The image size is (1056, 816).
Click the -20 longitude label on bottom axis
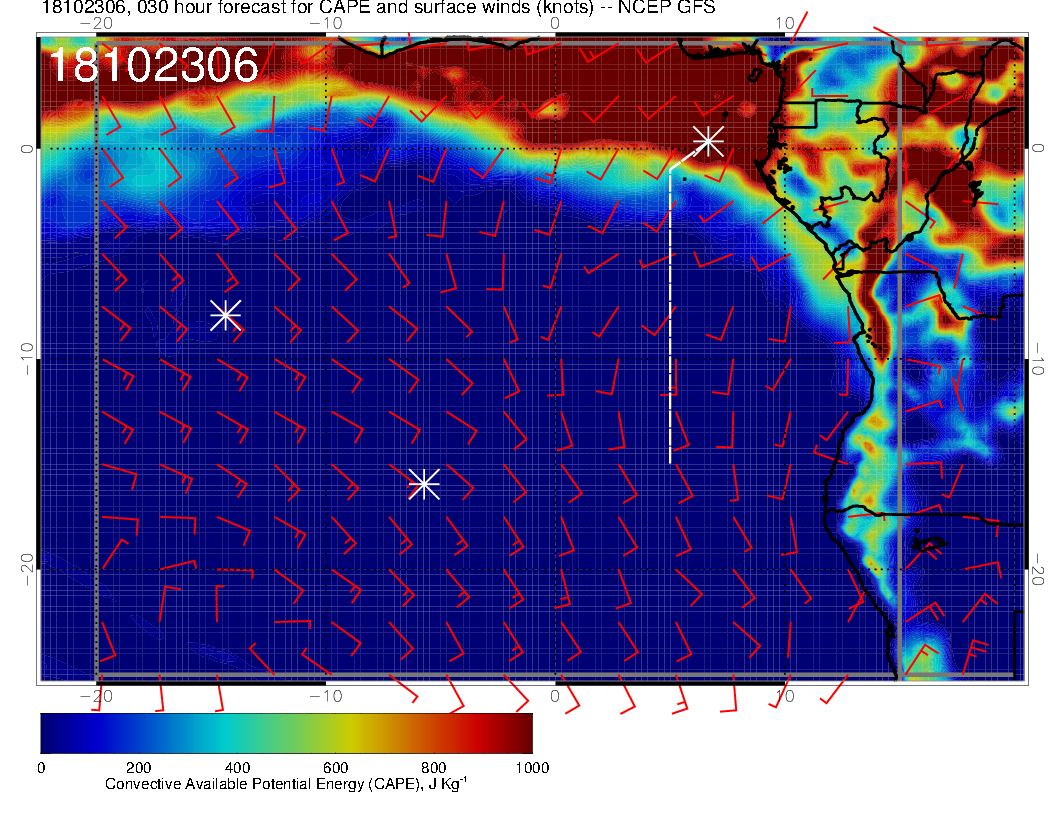point(96,695)
